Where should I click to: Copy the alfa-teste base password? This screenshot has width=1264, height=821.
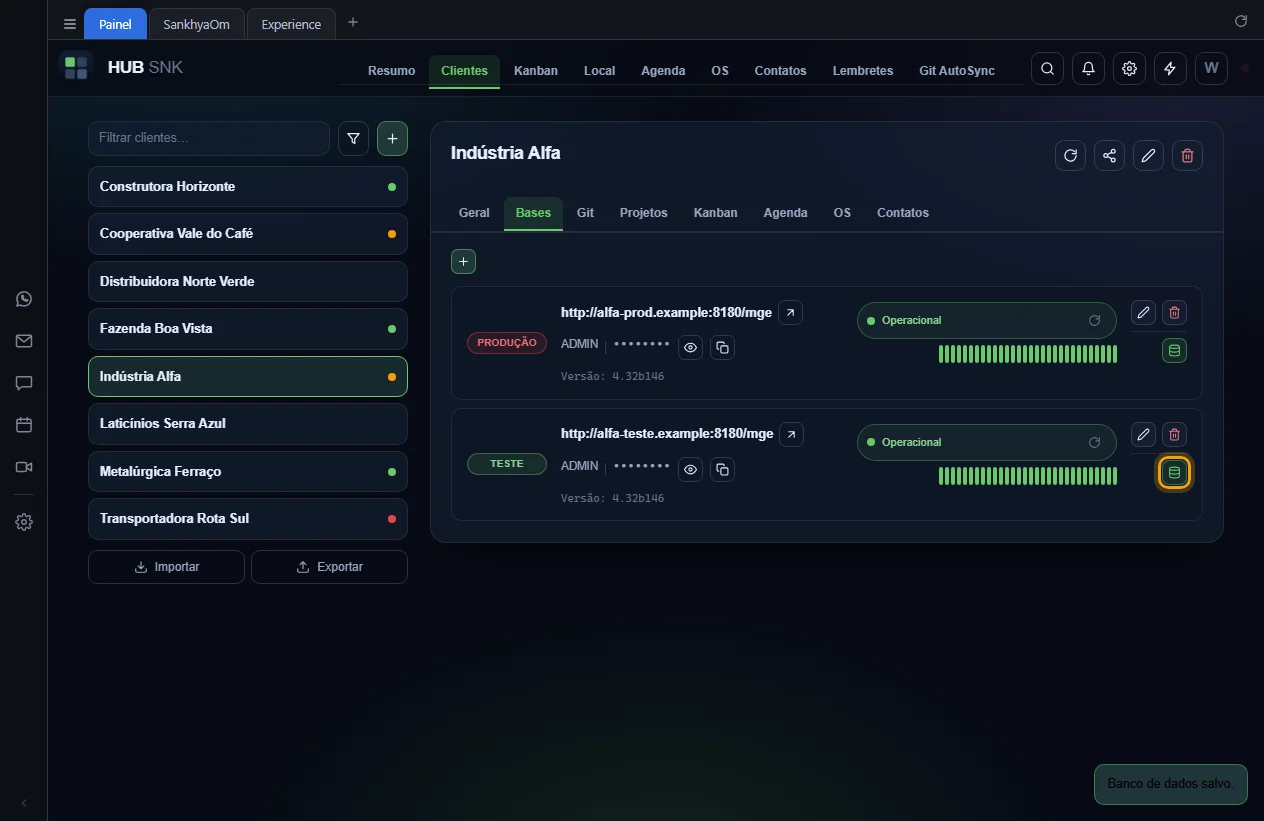click(722, 469)
